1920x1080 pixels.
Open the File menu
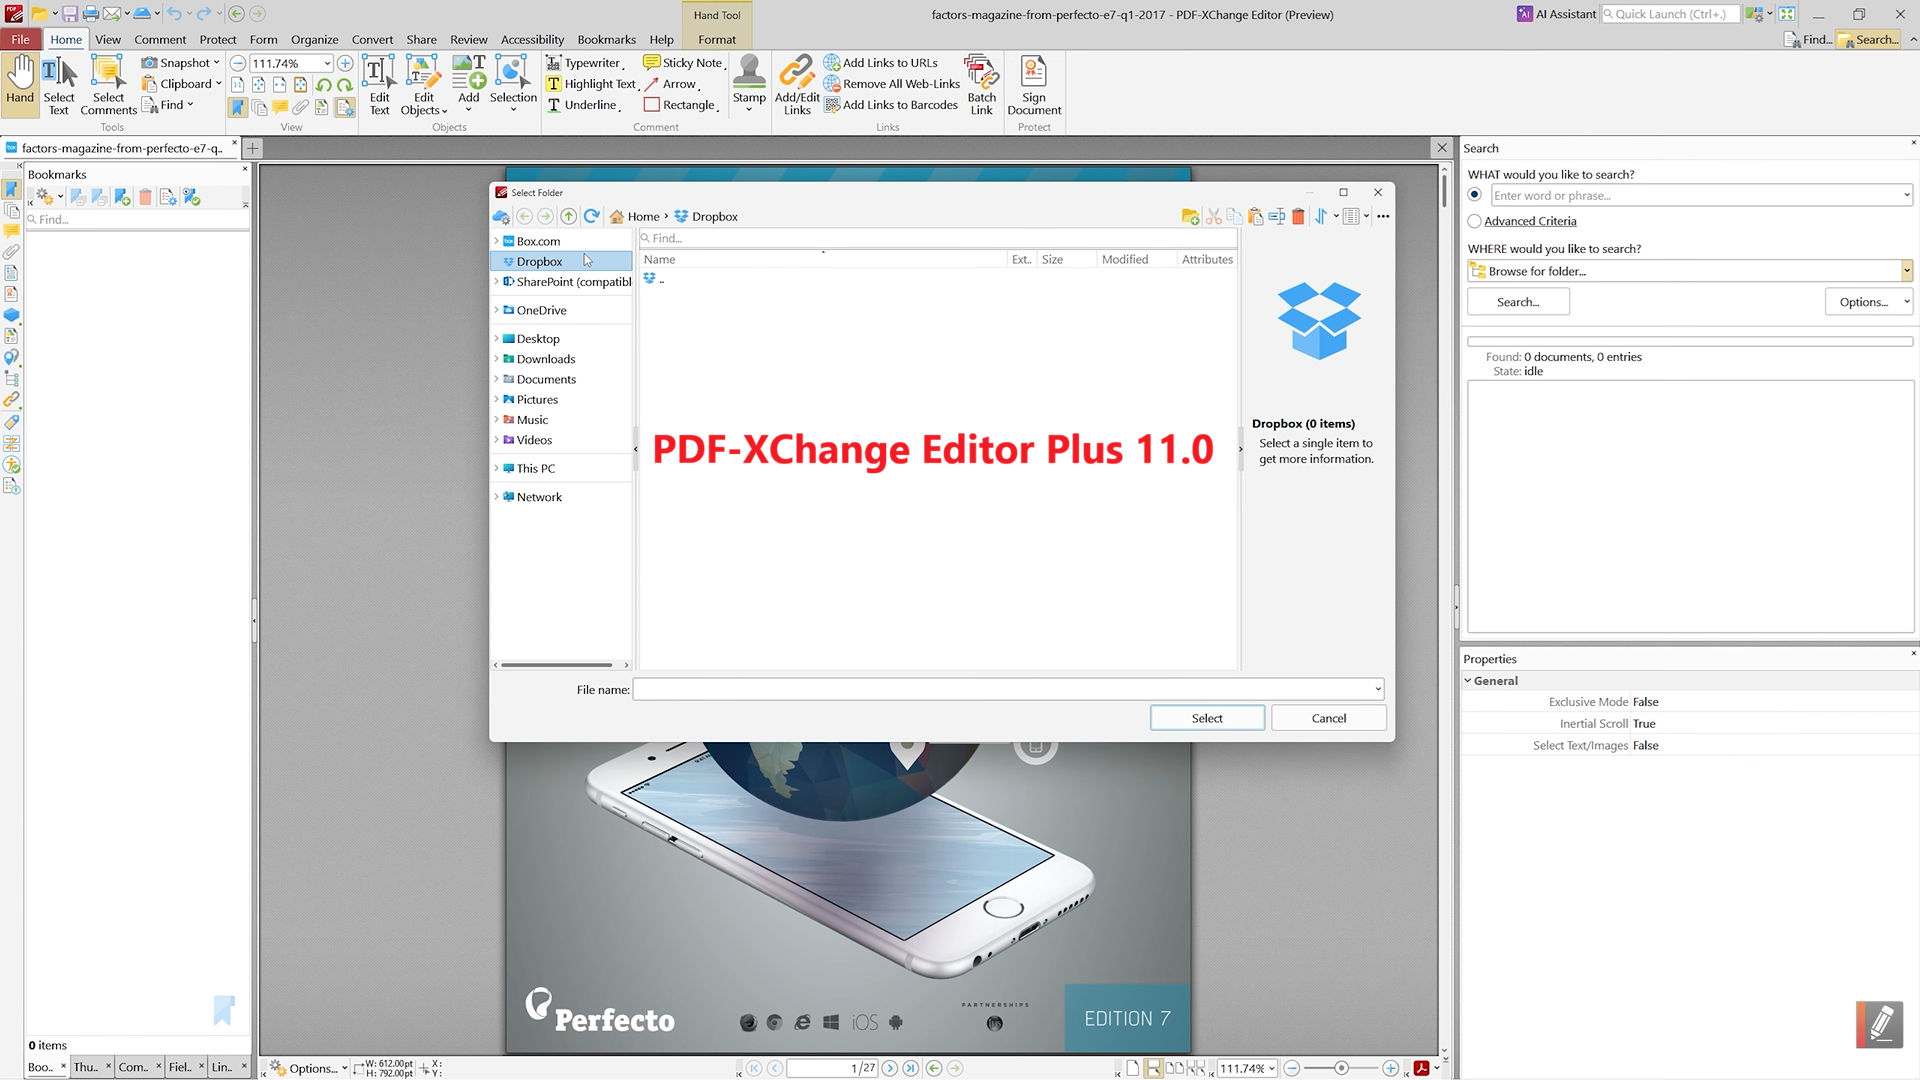(20, 39)
